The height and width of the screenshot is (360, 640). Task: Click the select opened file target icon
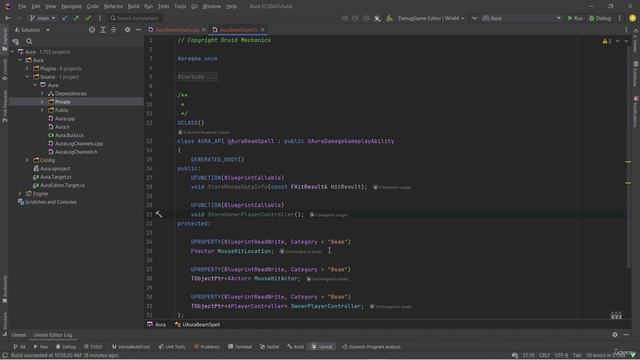92,30
